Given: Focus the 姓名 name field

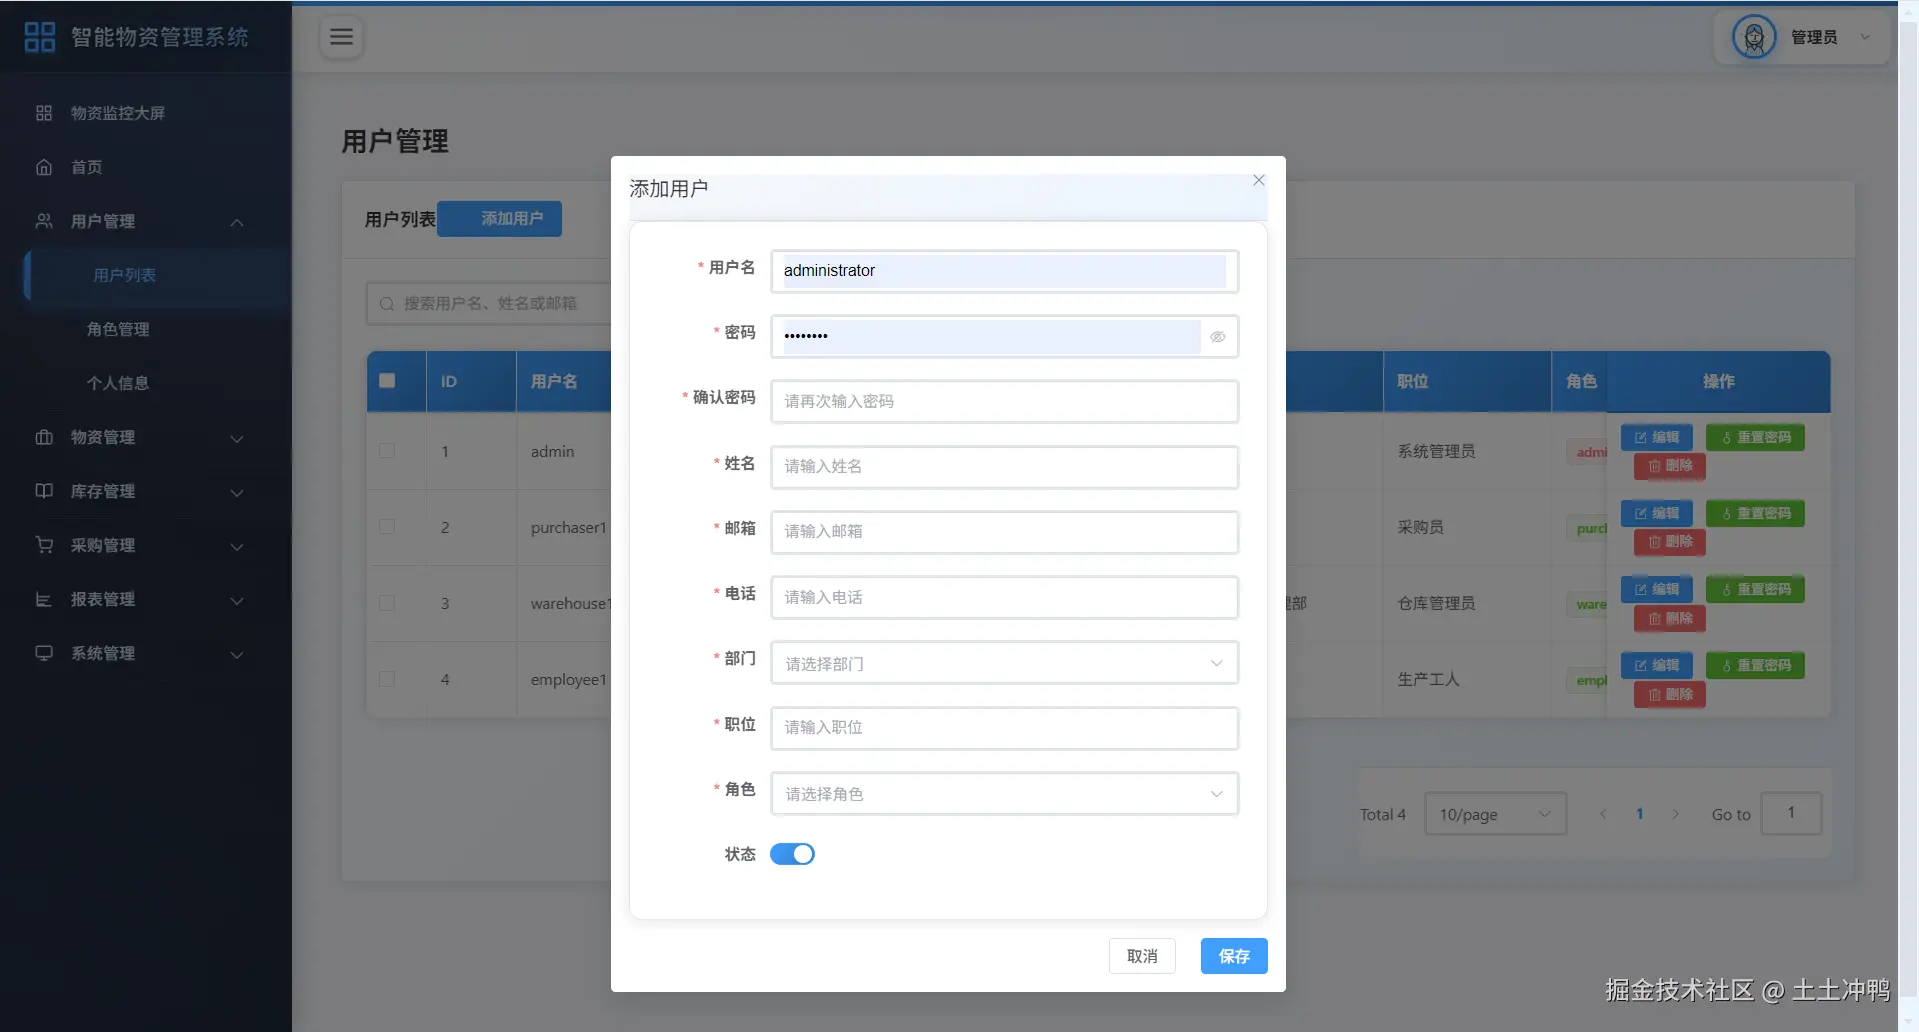Looking at the screenshot, I should pos(1005,467).
